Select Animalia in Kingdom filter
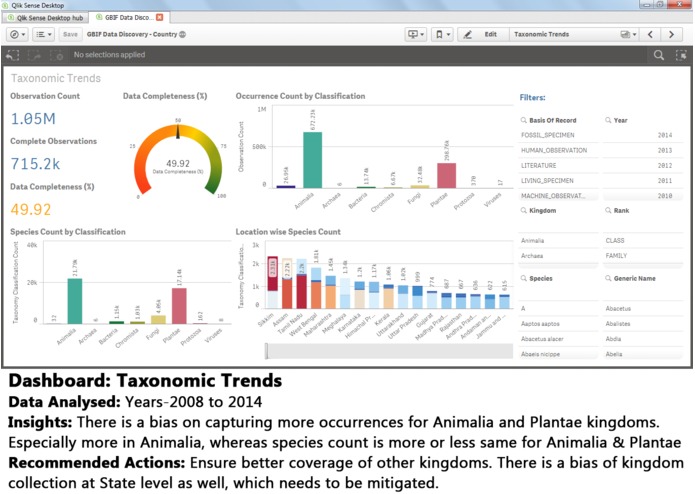This screenshot has width=695, height=494. [558, 241]
